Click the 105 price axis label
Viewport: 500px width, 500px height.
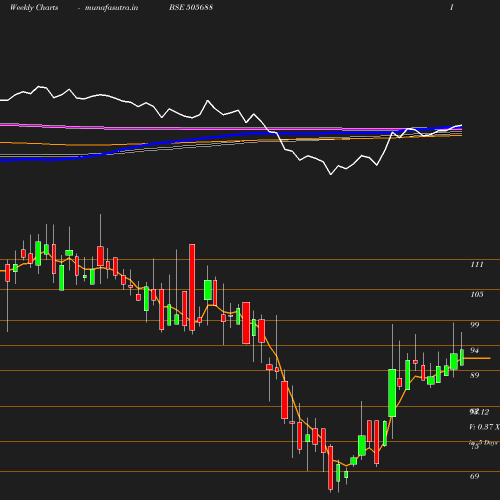point(477,294)
